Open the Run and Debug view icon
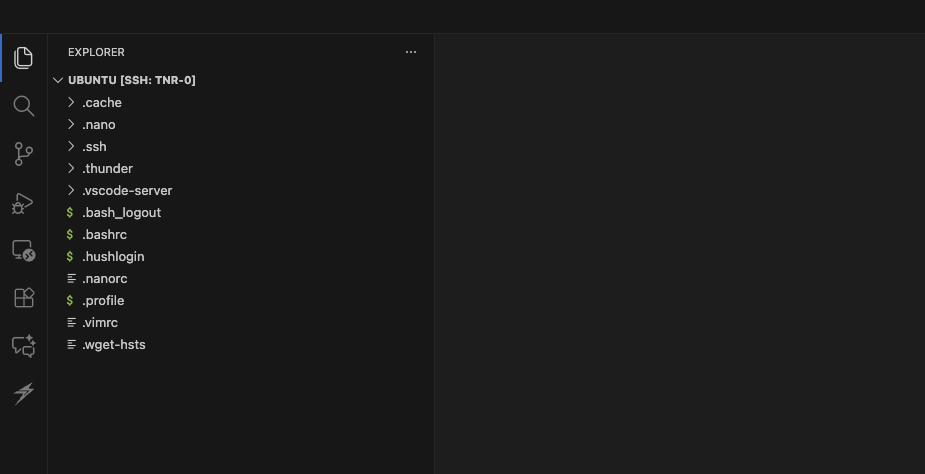The width and height of the screenshot is (925, 474). (23, 203)
